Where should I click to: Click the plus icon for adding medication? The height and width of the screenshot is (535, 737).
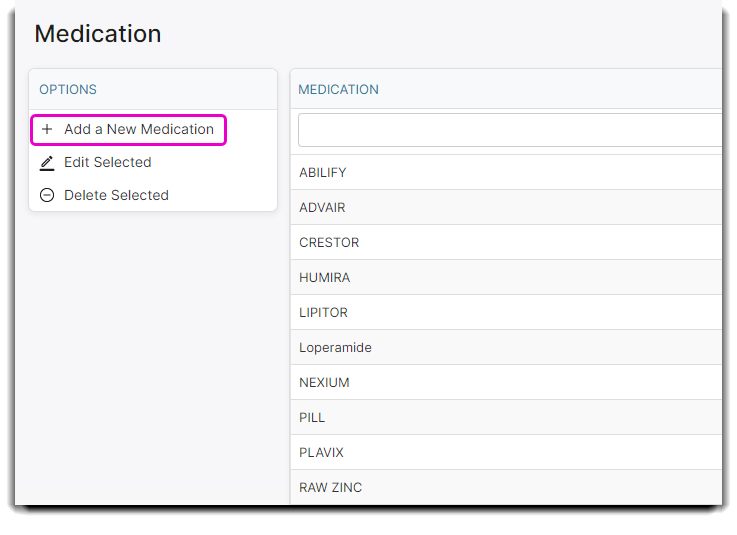47,130
